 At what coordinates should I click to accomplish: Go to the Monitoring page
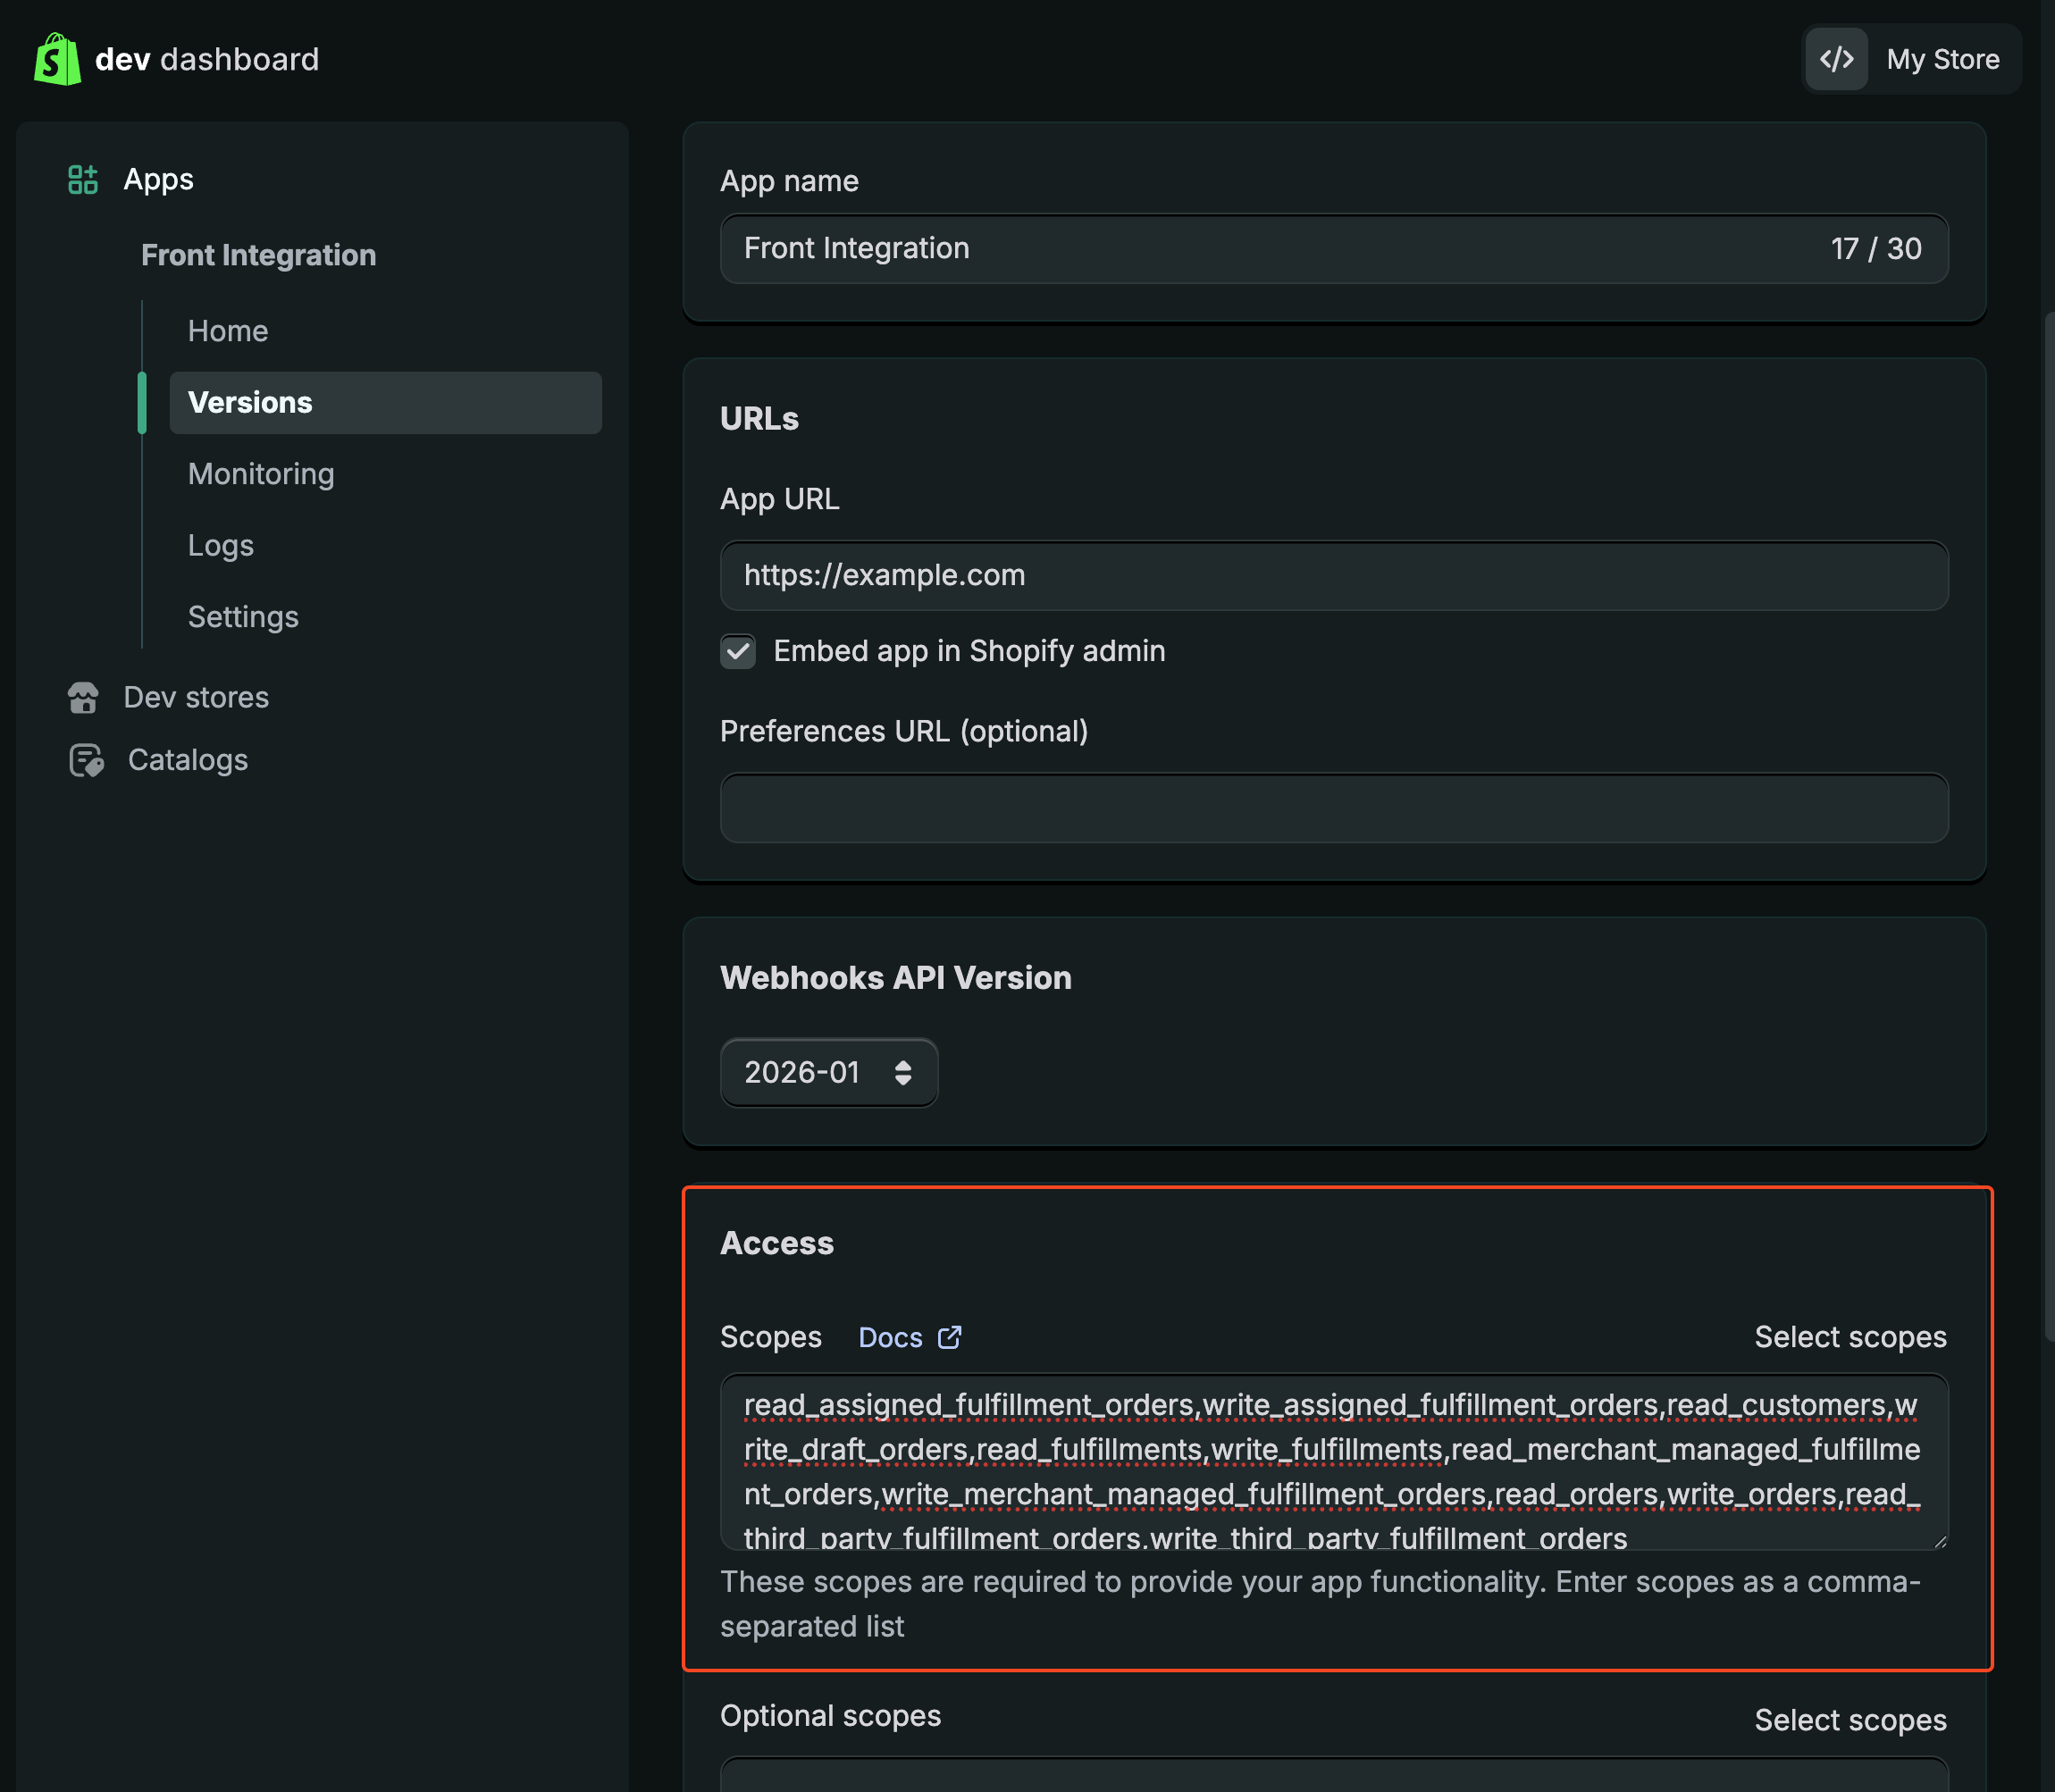tap(261, 474)
